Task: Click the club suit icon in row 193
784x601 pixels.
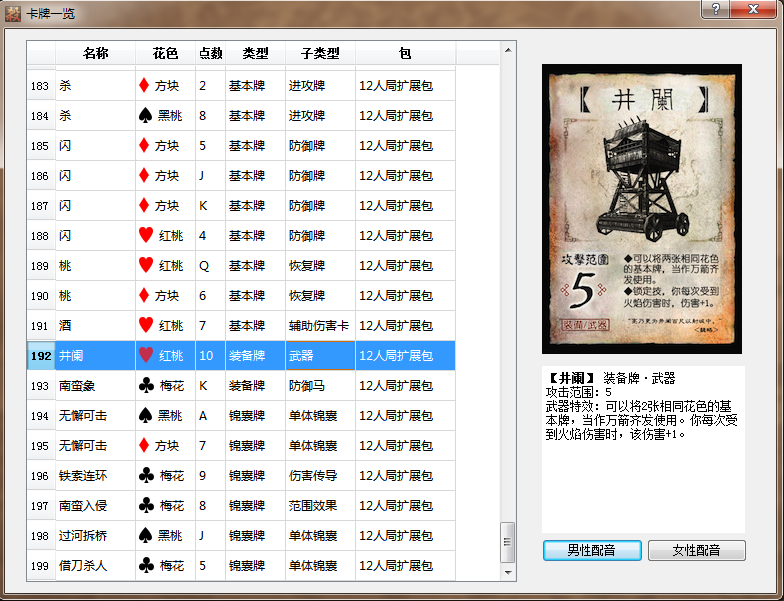Action: pos(146,386)
